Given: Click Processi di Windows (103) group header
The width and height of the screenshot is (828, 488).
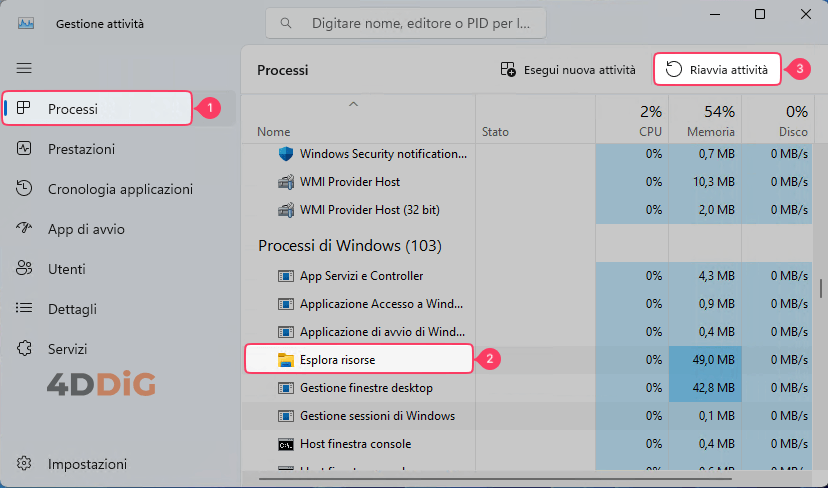Looking at the screenshot, I should pyautogui.click(x=350, y=246).
